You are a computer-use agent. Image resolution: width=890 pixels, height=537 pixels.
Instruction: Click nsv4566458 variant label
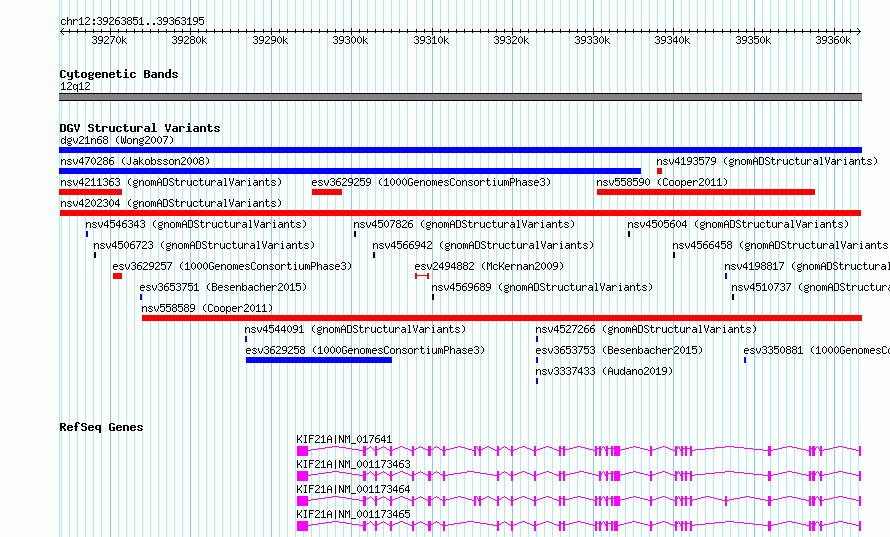click(781, 245)
